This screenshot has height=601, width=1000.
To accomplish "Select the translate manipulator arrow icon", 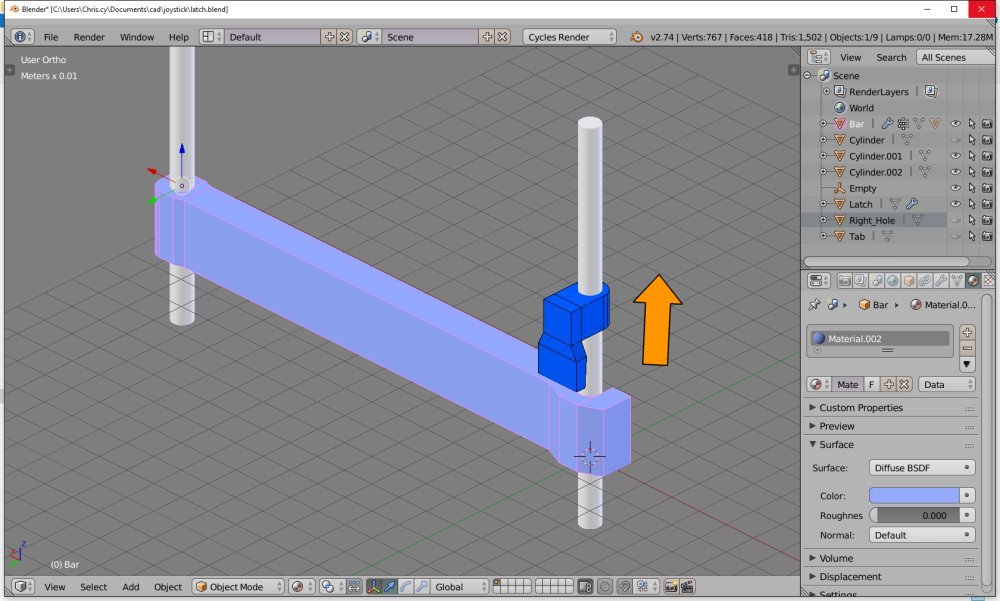I will click(390, 586).
